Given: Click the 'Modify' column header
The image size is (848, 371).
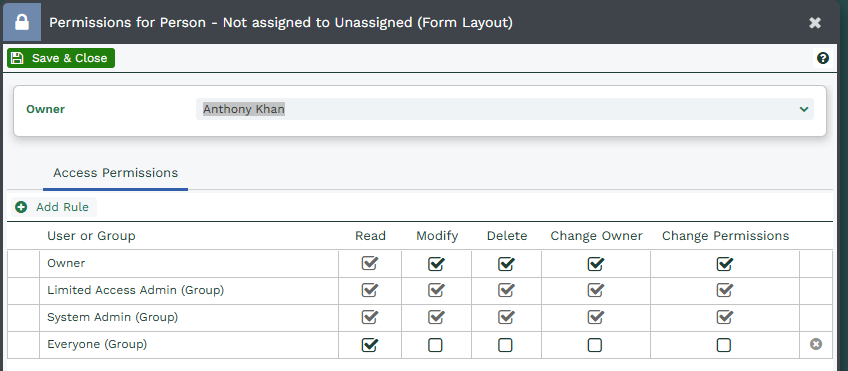Looking at the screenshot, I should (437, 236).
